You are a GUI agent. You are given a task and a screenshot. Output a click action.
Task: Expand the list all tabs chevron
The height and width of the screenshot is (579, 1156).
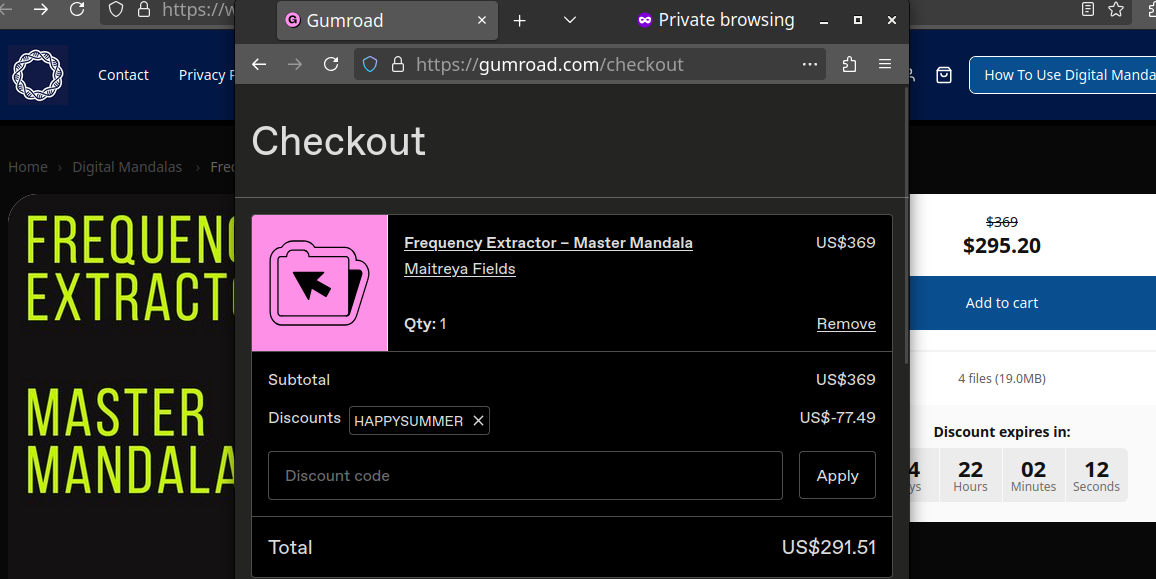[569, 20]
